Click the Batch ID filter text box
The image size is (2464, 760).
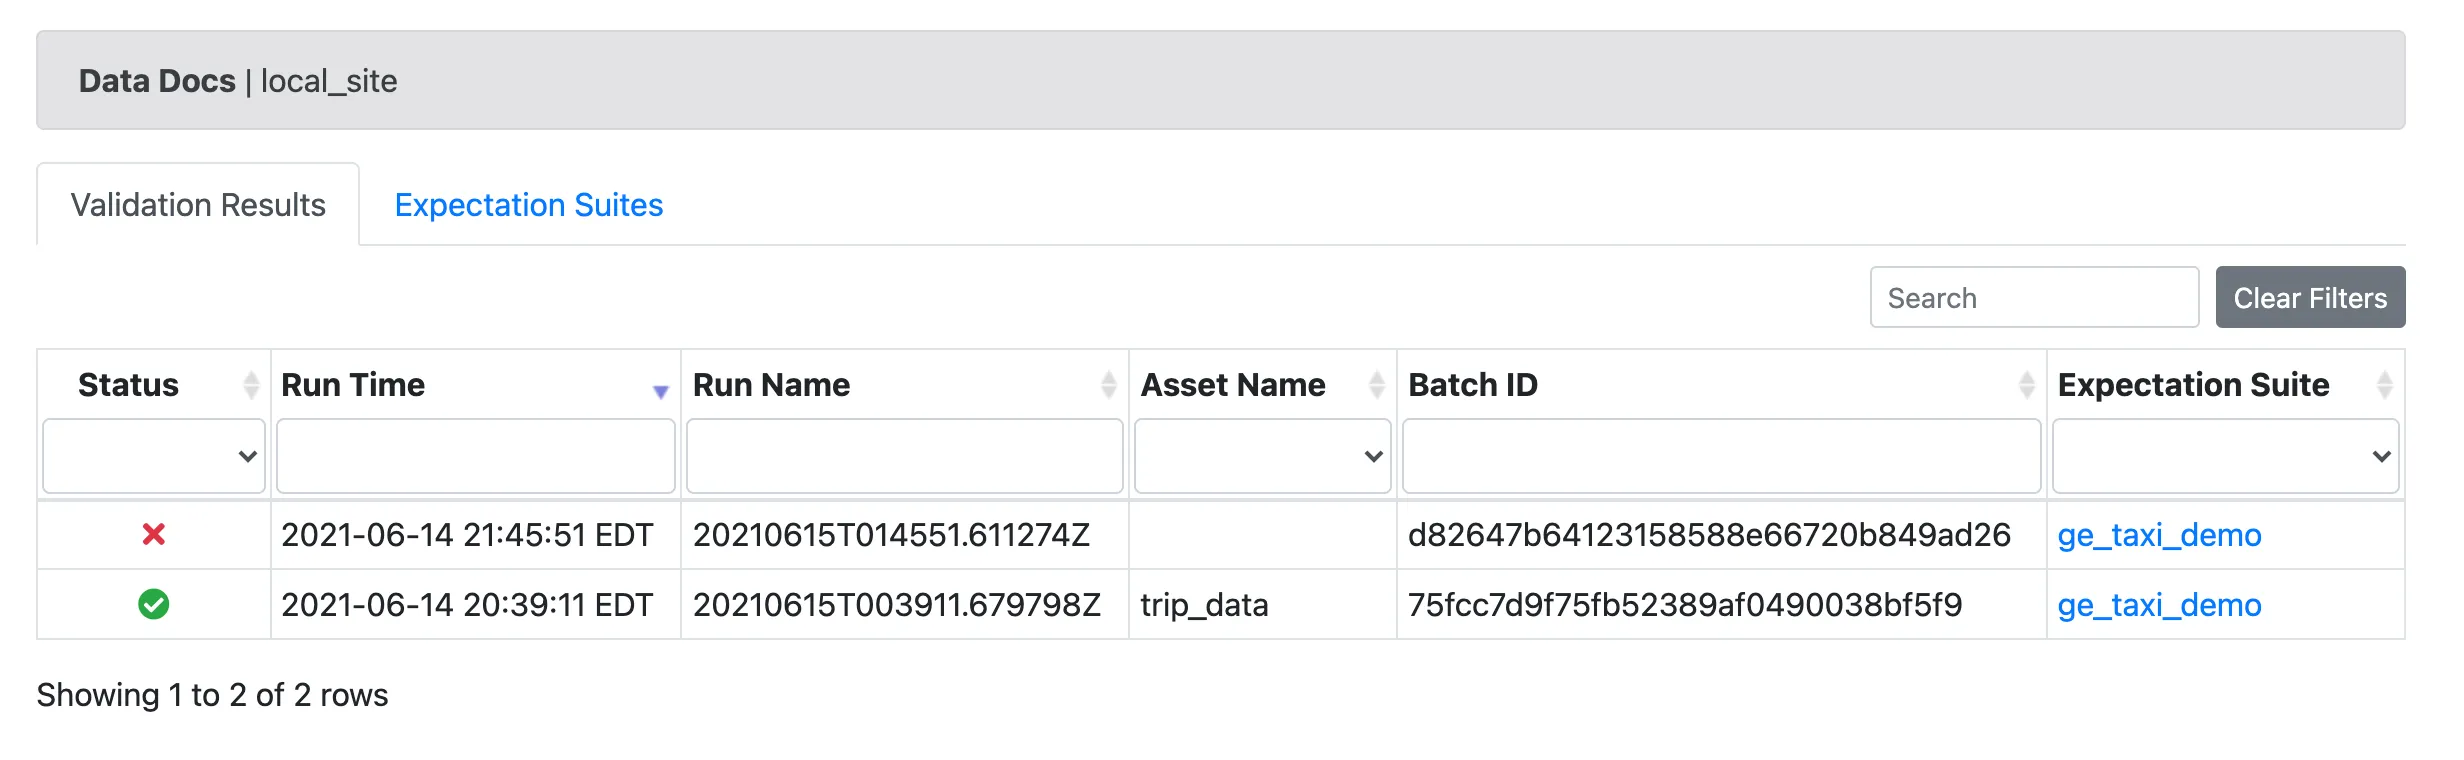1720,456
